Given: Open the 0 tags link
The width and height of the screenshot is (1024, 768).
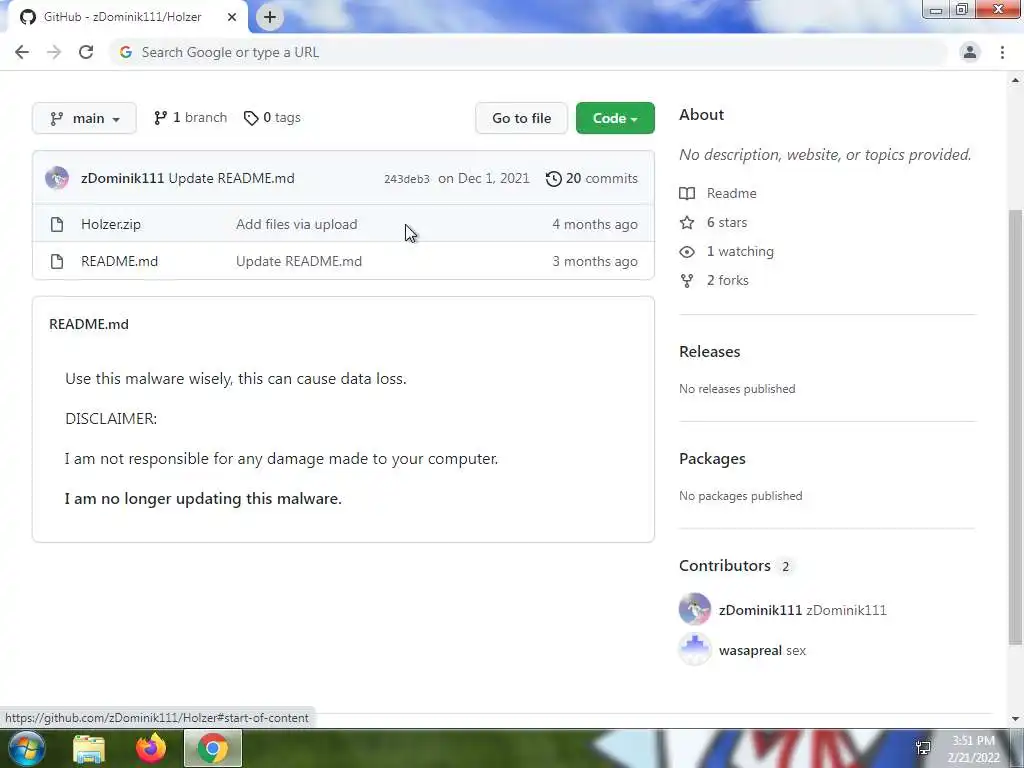Looking at the screenshot, I should coord(272,118).
